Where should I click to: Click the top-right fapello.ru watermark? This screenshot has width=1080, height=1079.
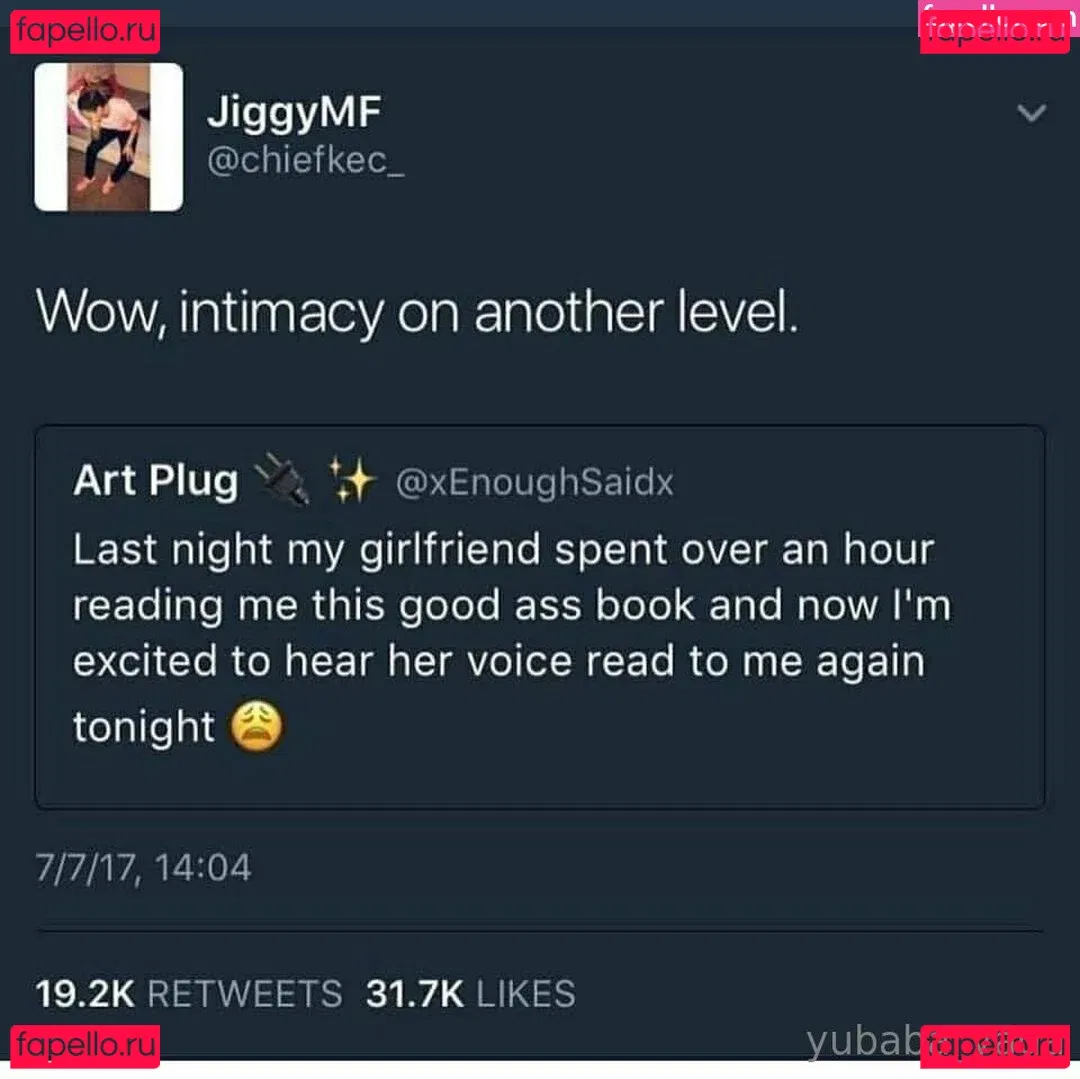click(995, 31)
